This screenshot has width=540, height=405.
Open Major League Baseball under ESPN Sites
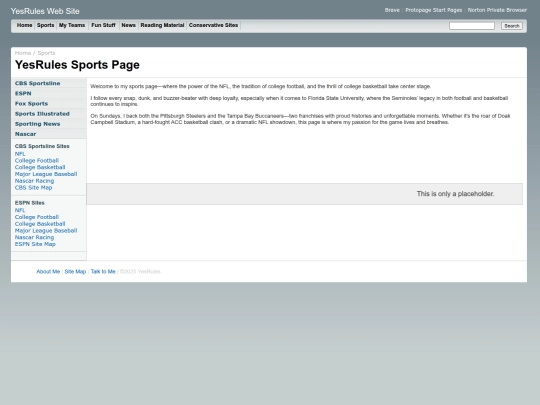tap(46, 231)
